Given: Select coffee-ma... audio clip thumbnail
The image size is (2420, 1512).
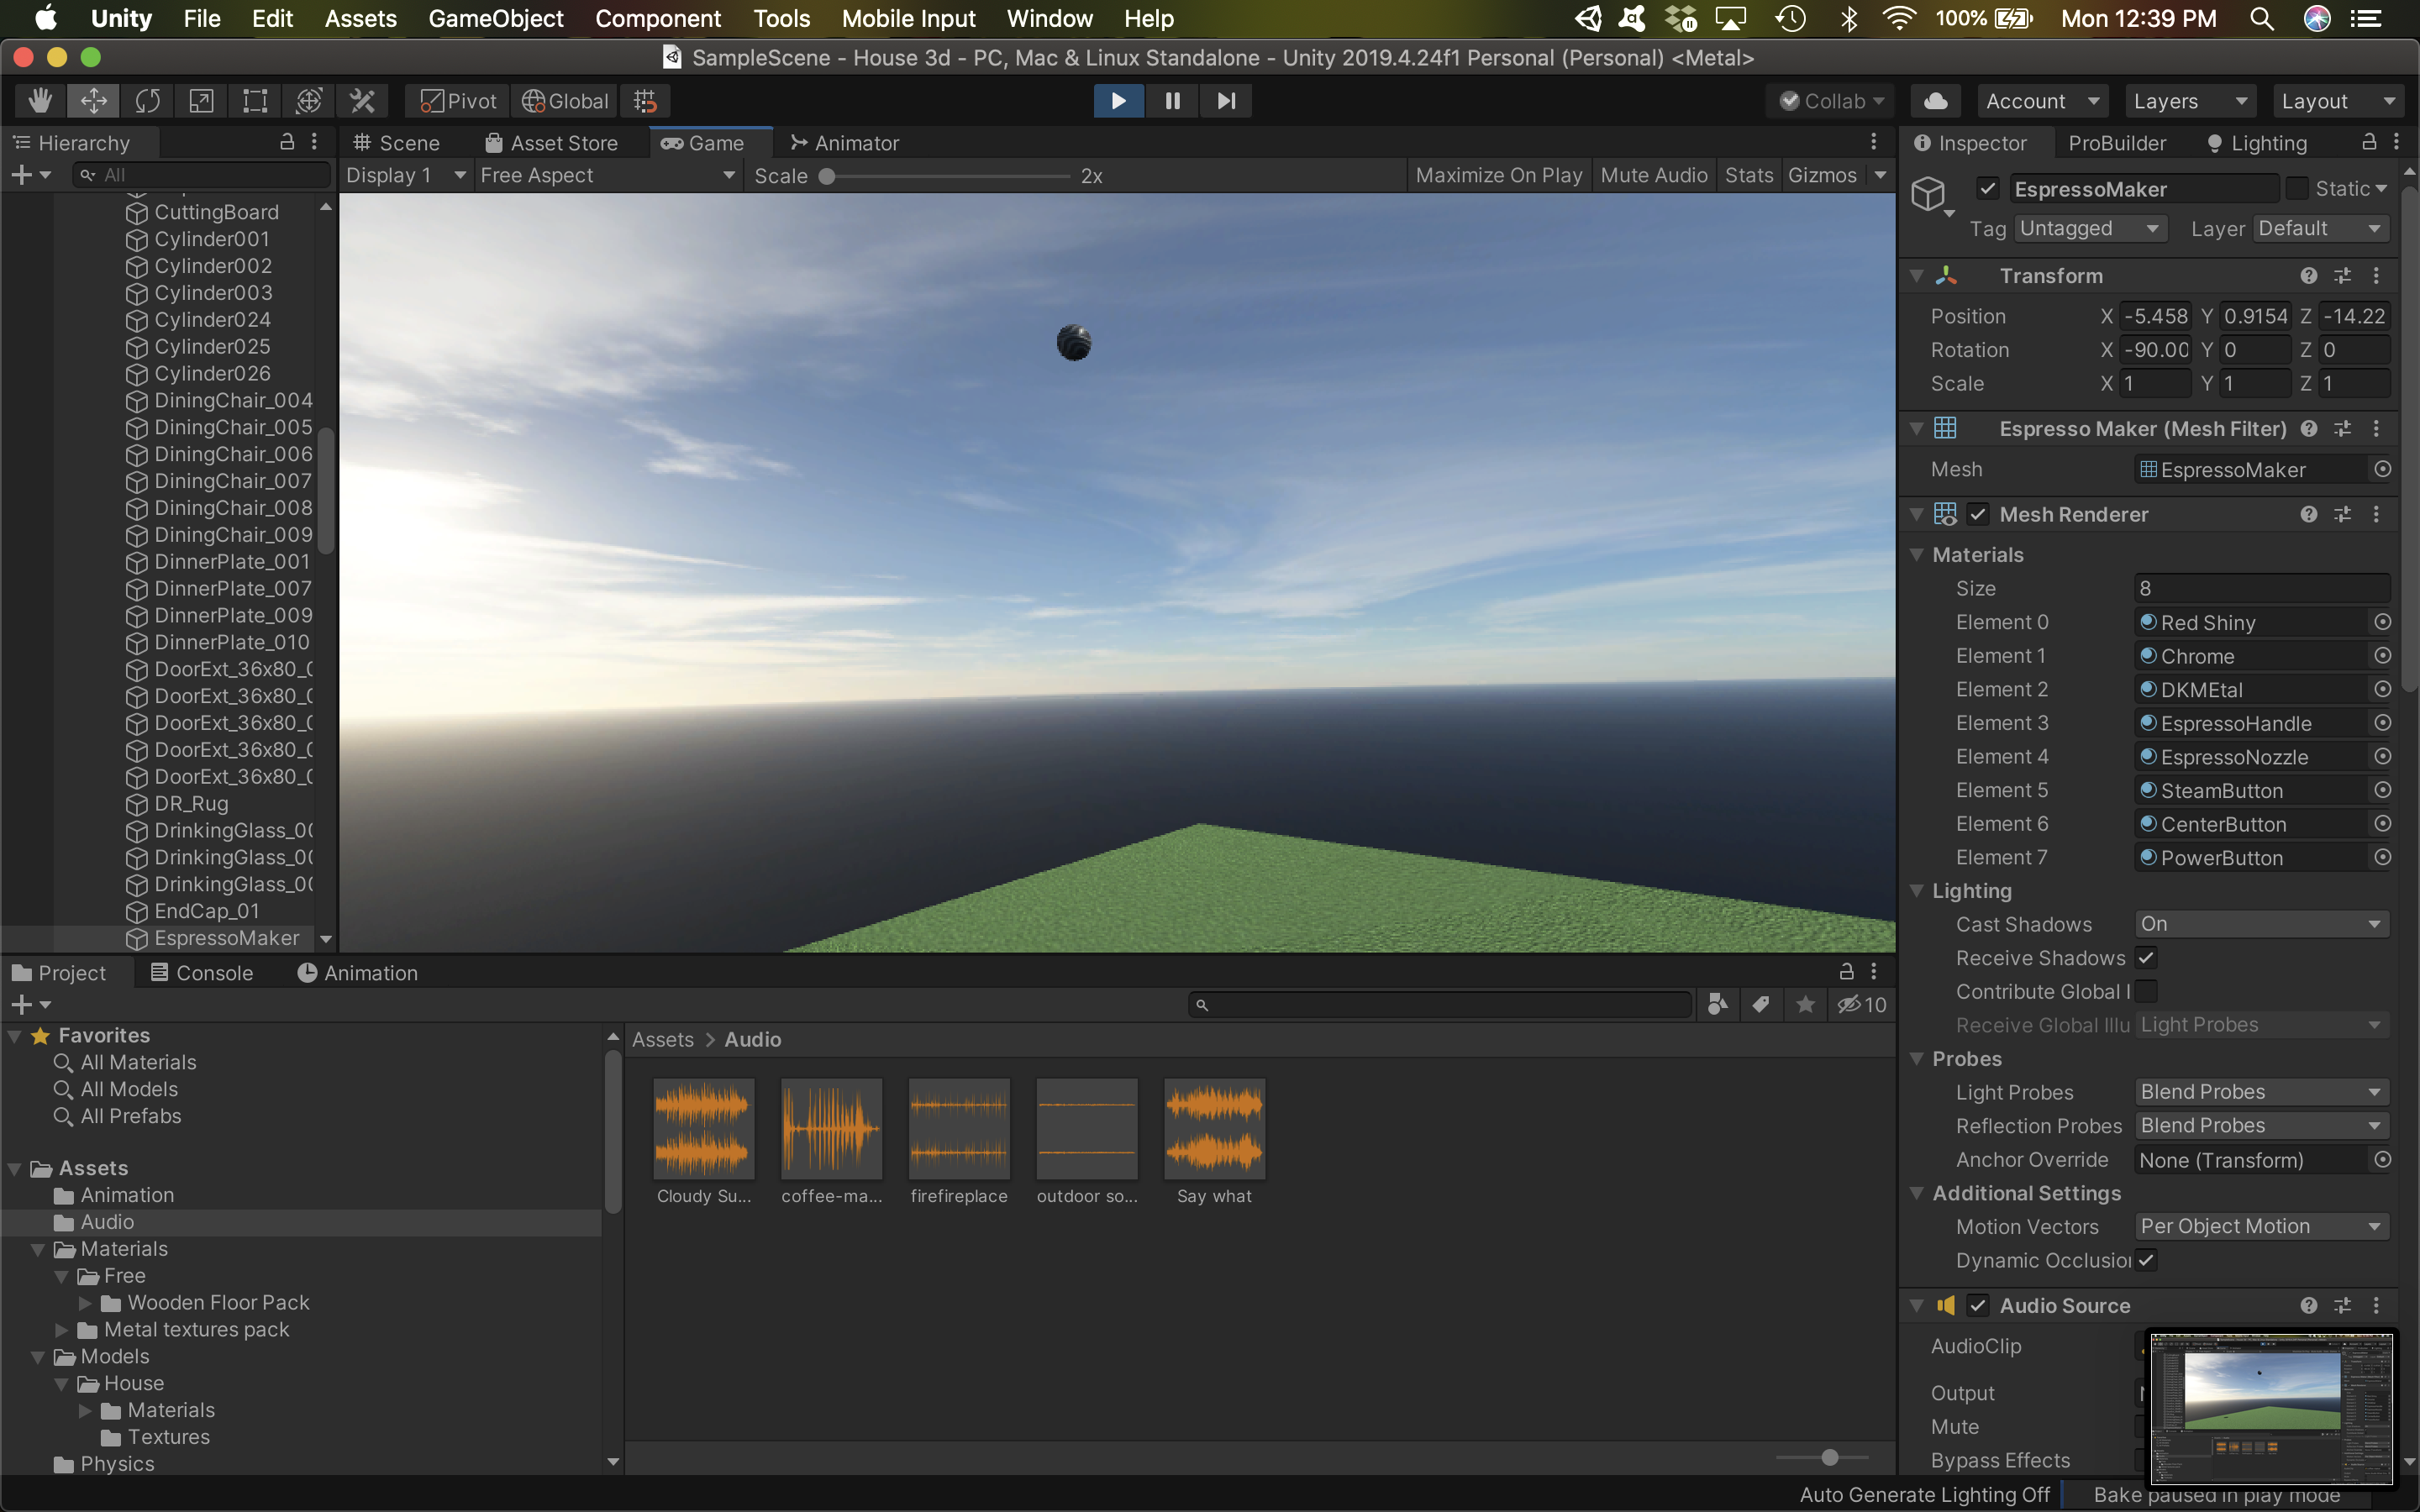Looking at the screenshot, I should (831, 1128).
